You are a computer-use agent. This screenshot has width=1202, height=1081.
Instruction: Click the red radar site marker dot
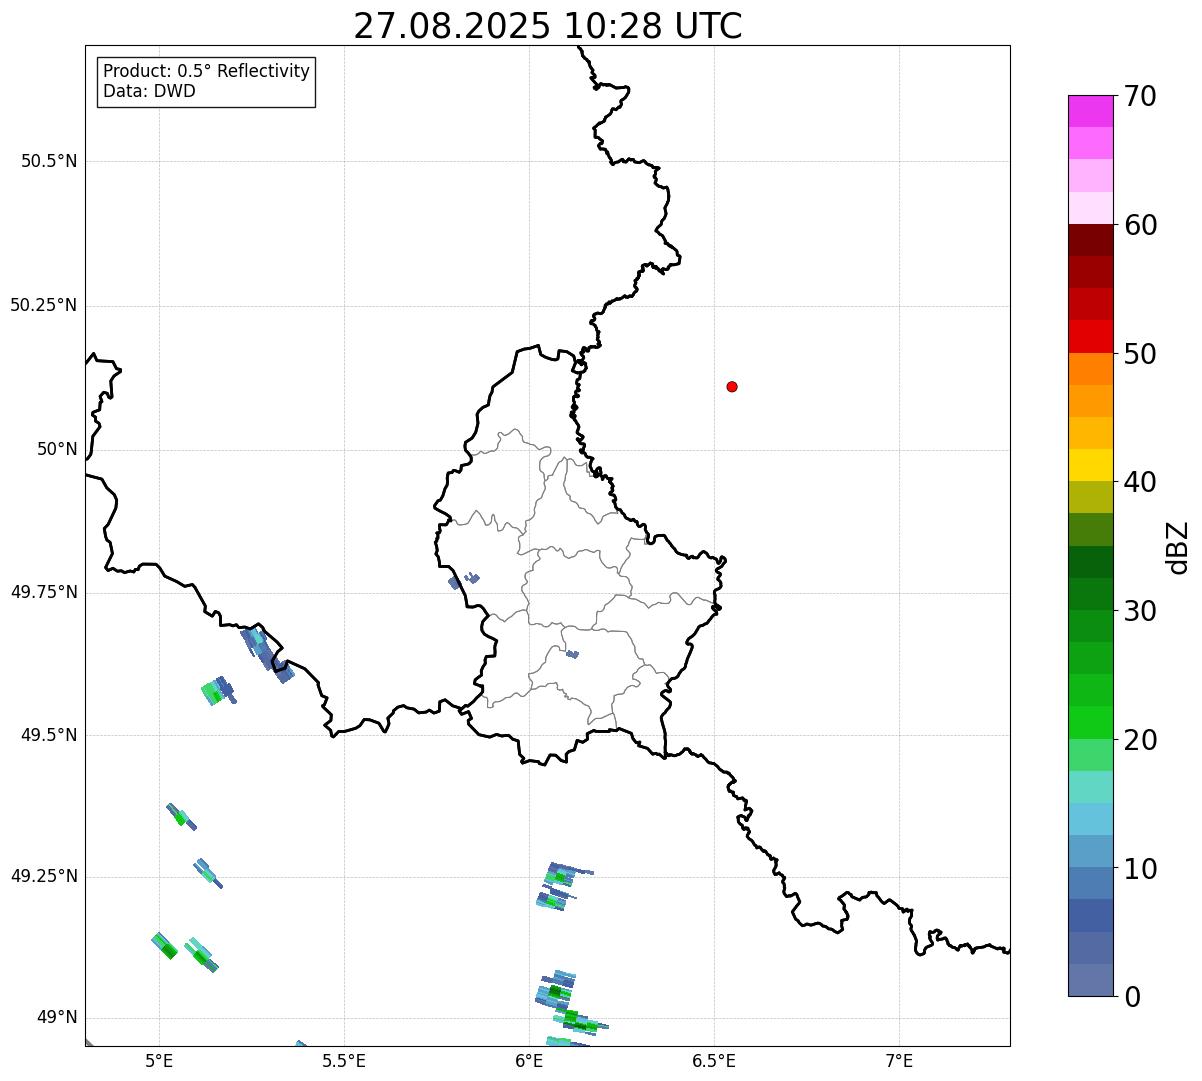(x=732, y=387)
